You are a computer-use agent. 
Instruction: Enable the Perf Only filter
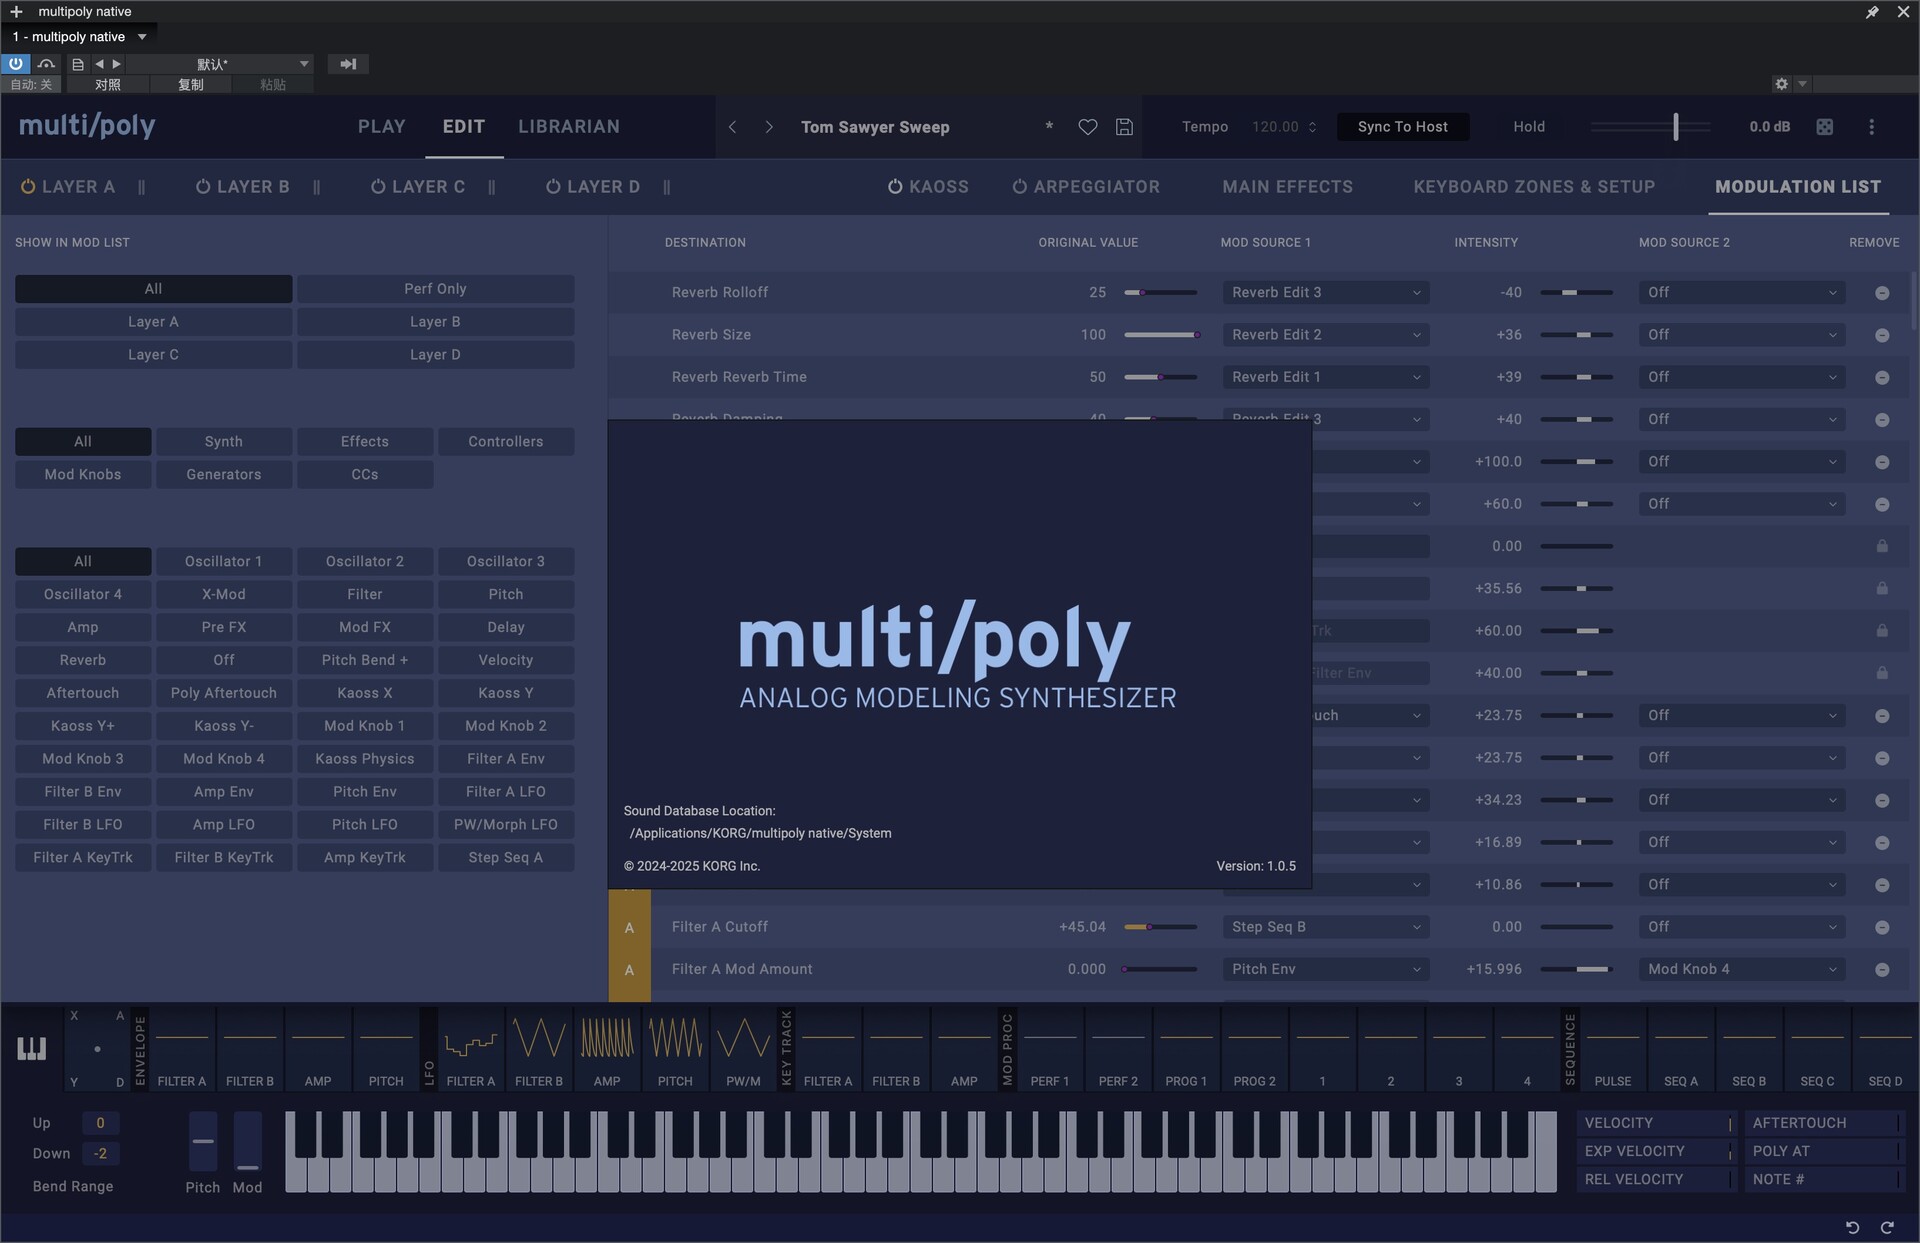coord(435,289)
